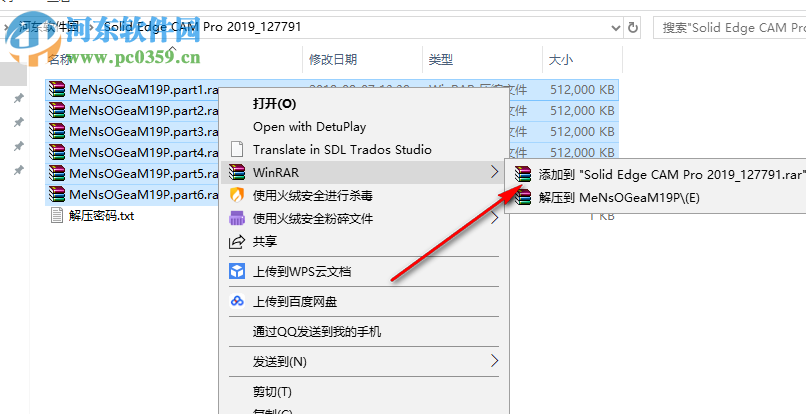806x414 pixels.
Task: Choose 解压到 MeNsOGeaM19P\(E)
Action: click(x=619, y=197)
